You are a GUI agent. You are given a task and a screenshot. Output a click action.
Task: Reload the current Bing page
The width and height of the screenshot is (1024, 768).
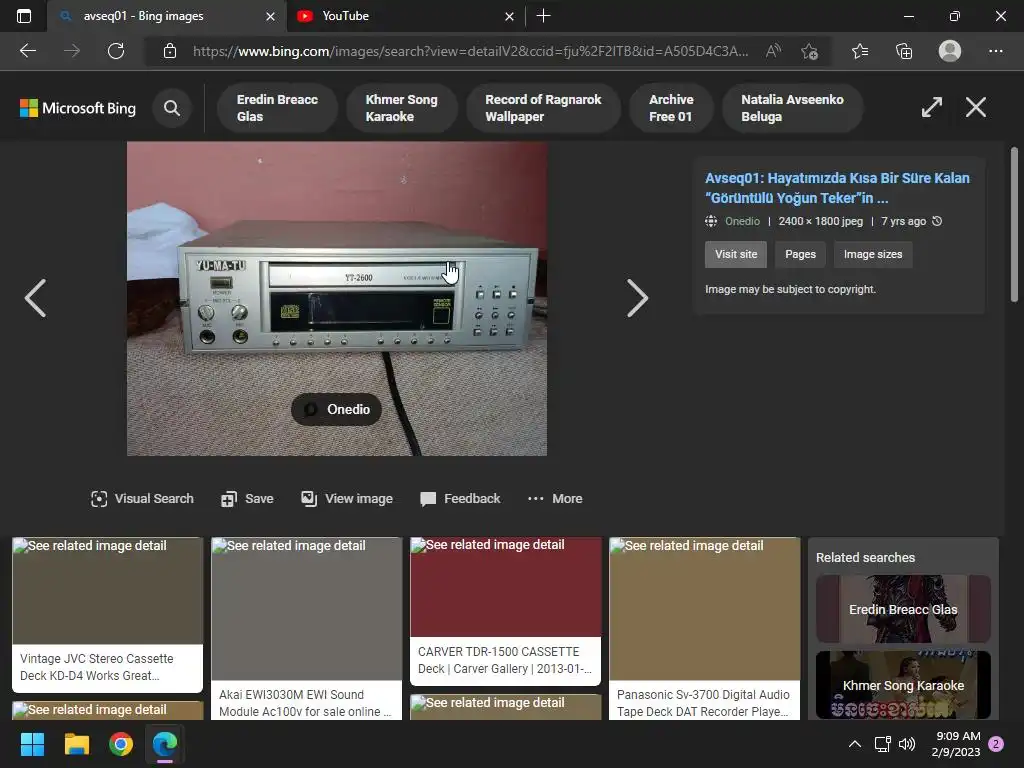(x=116, y=51)
